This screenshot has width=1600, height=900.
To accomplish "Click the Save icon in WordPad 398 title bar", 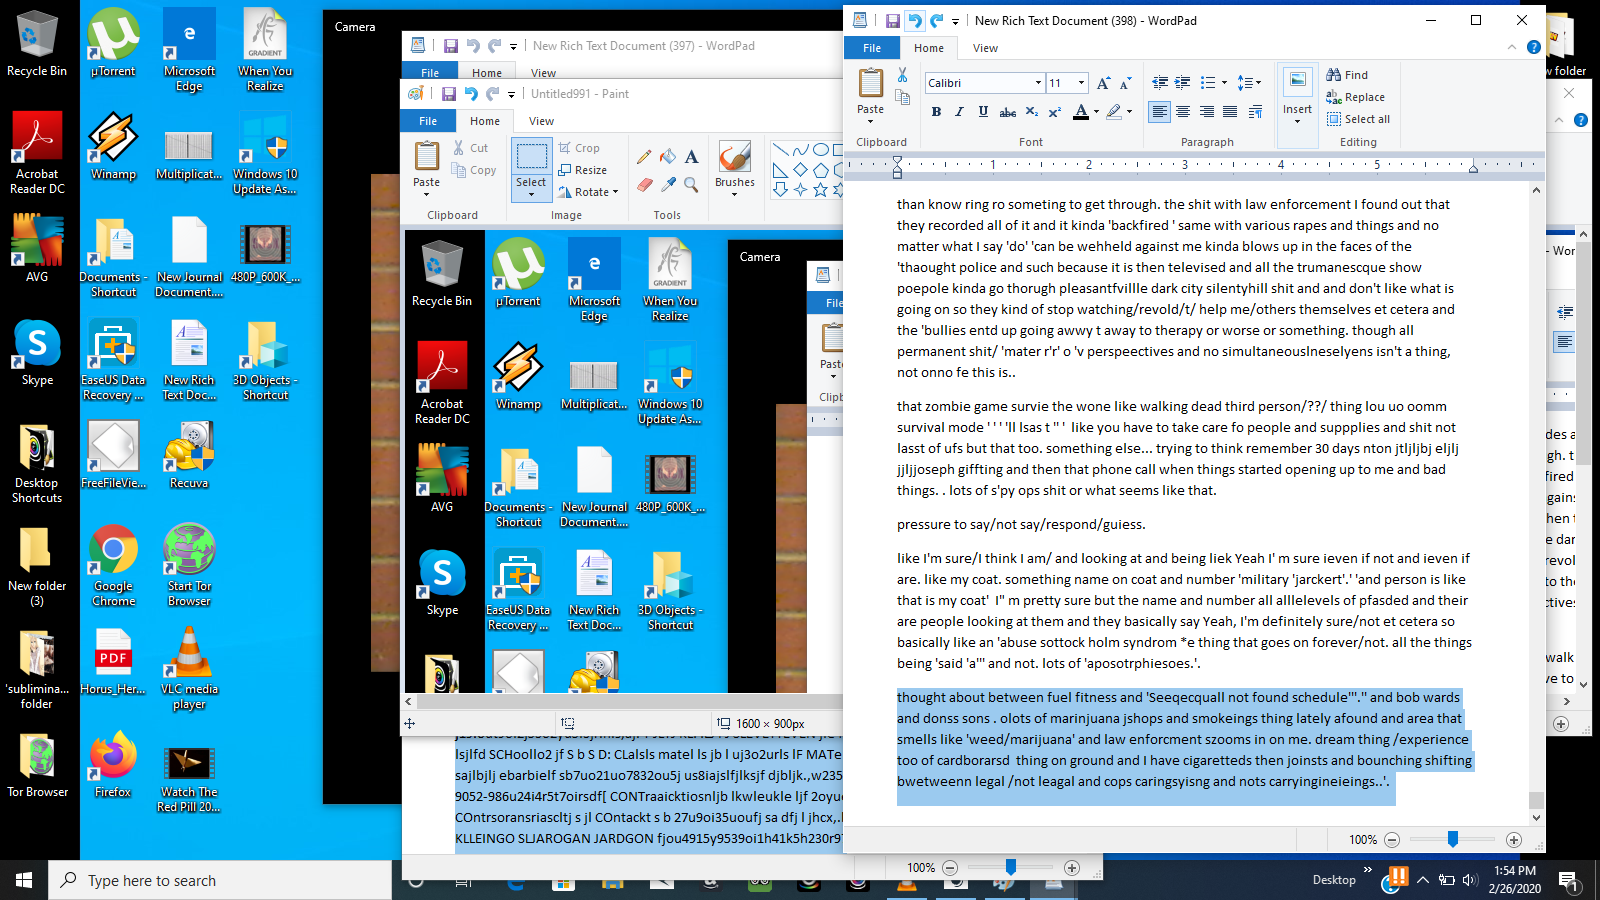I will coord(892,20).
